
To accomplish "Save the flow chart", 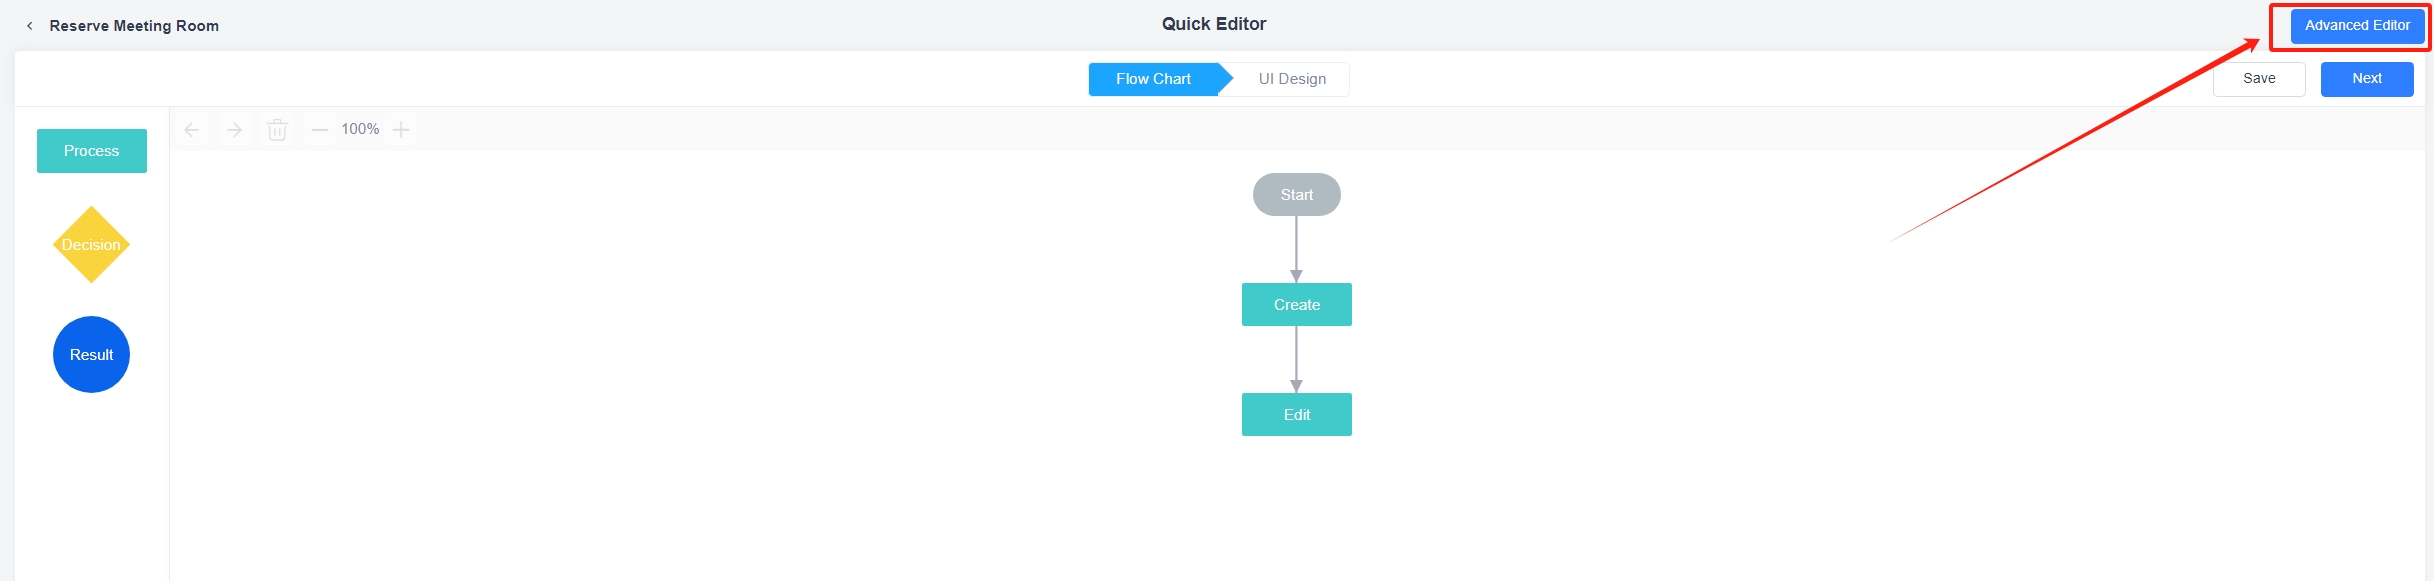I will 2259,79.
